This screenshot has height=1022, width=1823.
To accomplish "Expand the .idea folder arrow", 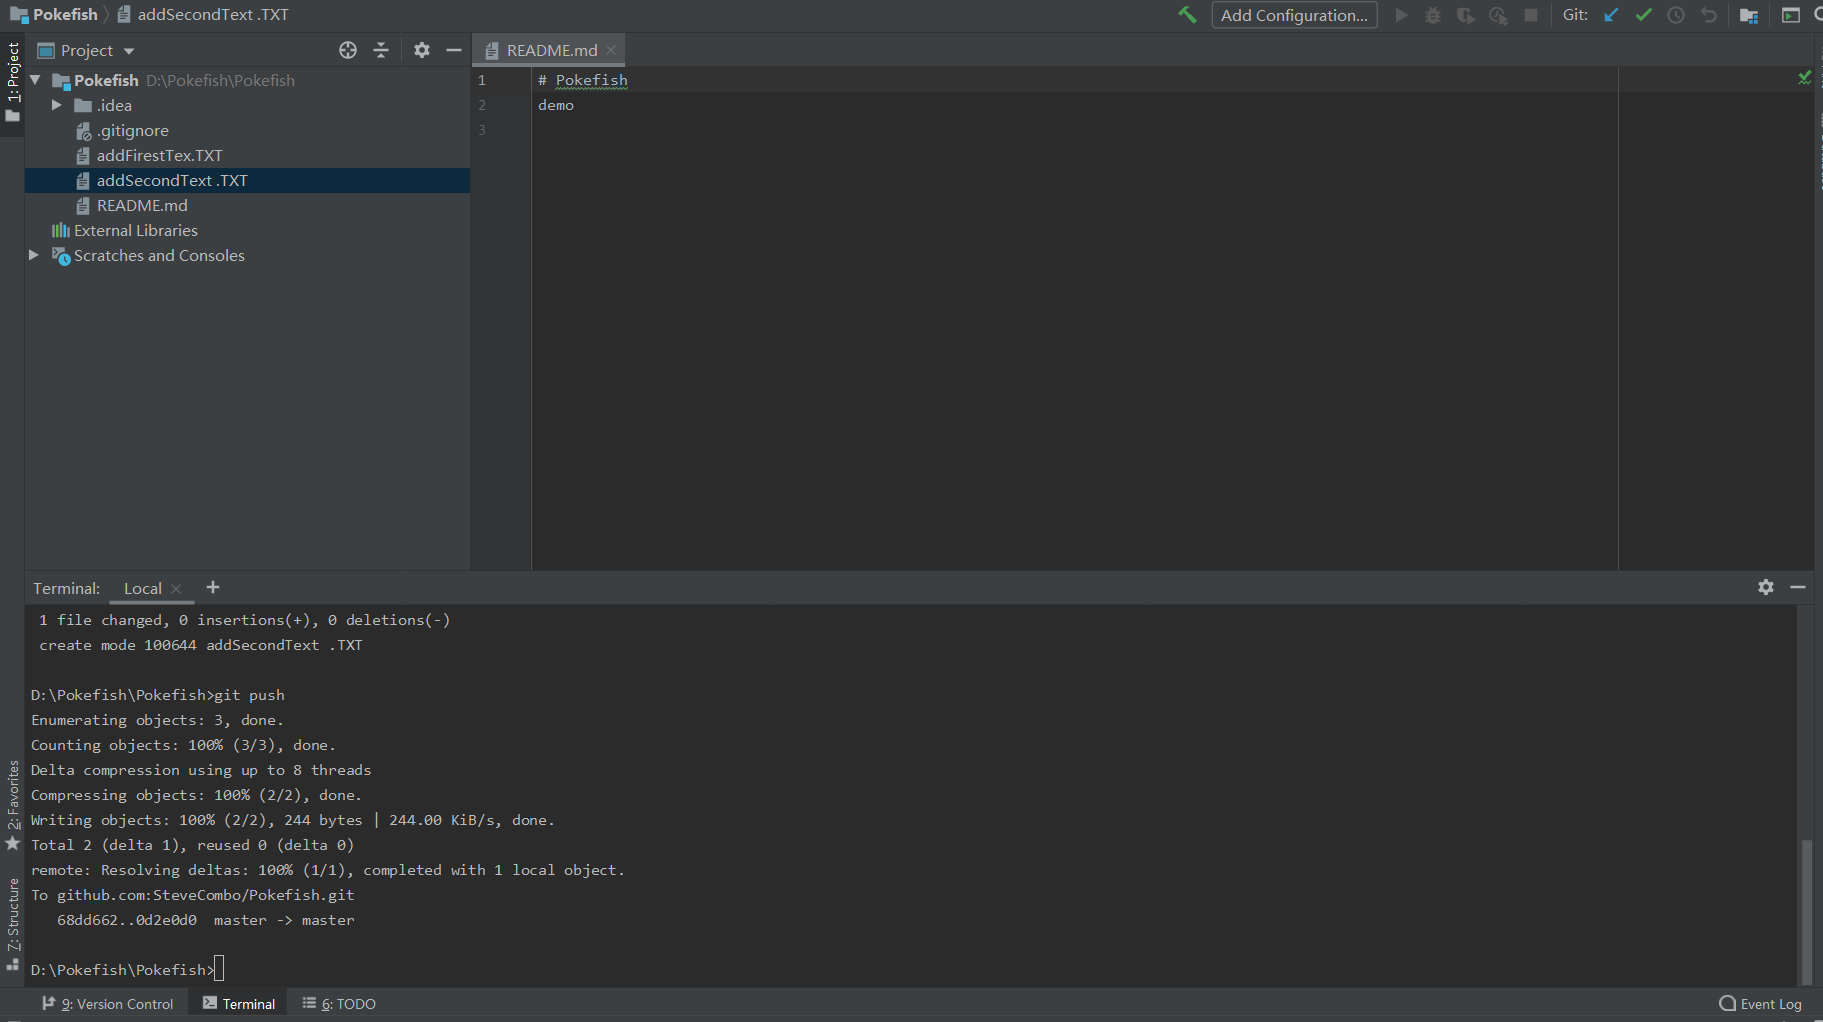I will click(x=57, y=105).
